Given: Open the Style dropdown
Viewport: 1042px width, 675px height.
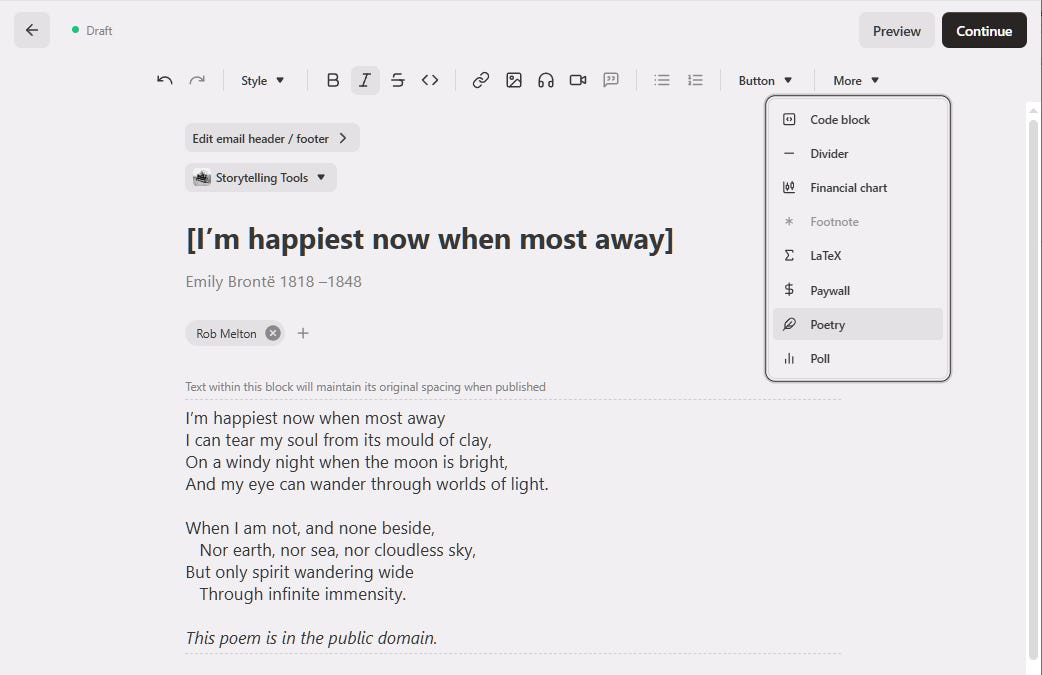Looking at the screenshot, I should pyautogui.click(x=262, y=80).
